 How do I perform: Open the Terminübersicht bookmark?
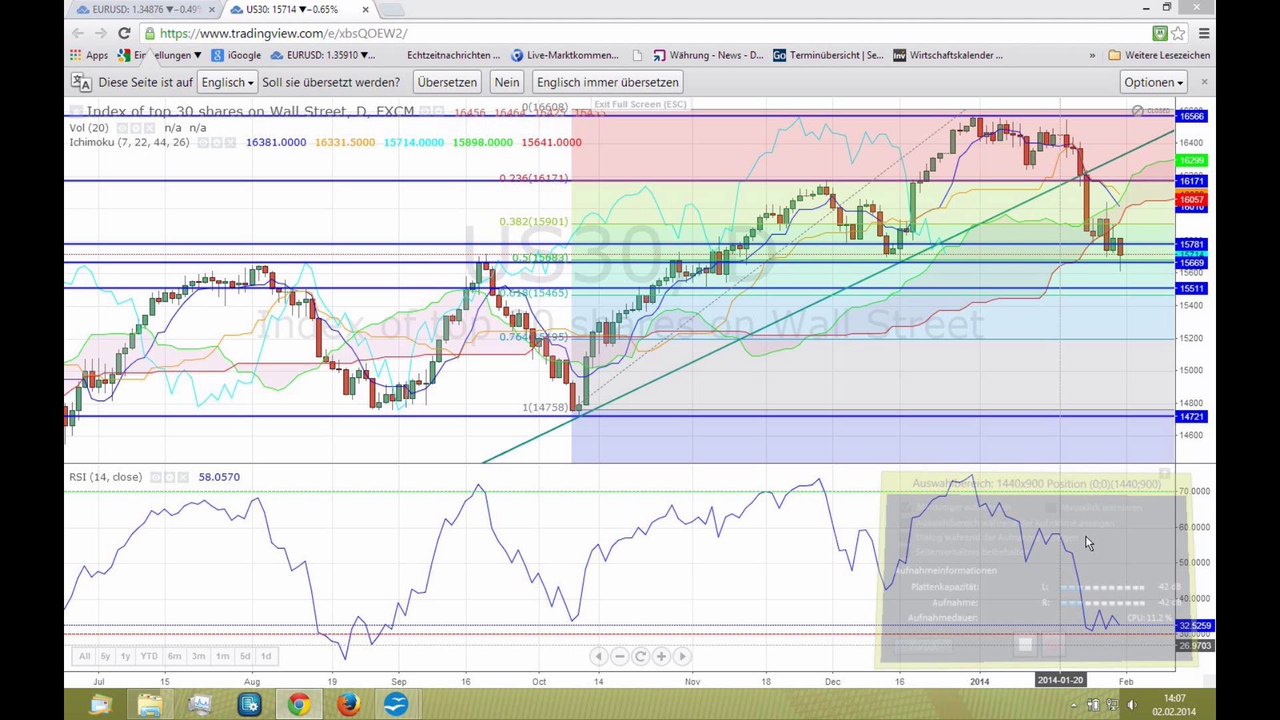[x=828, y=55]
